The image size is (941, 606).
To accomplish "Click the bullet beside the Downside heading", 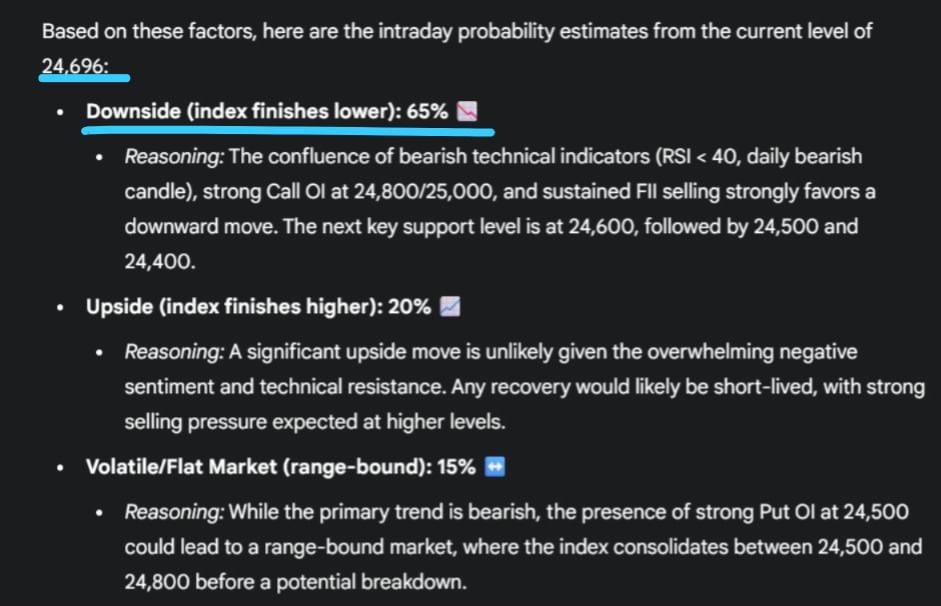I will click(x=63, y=113).
